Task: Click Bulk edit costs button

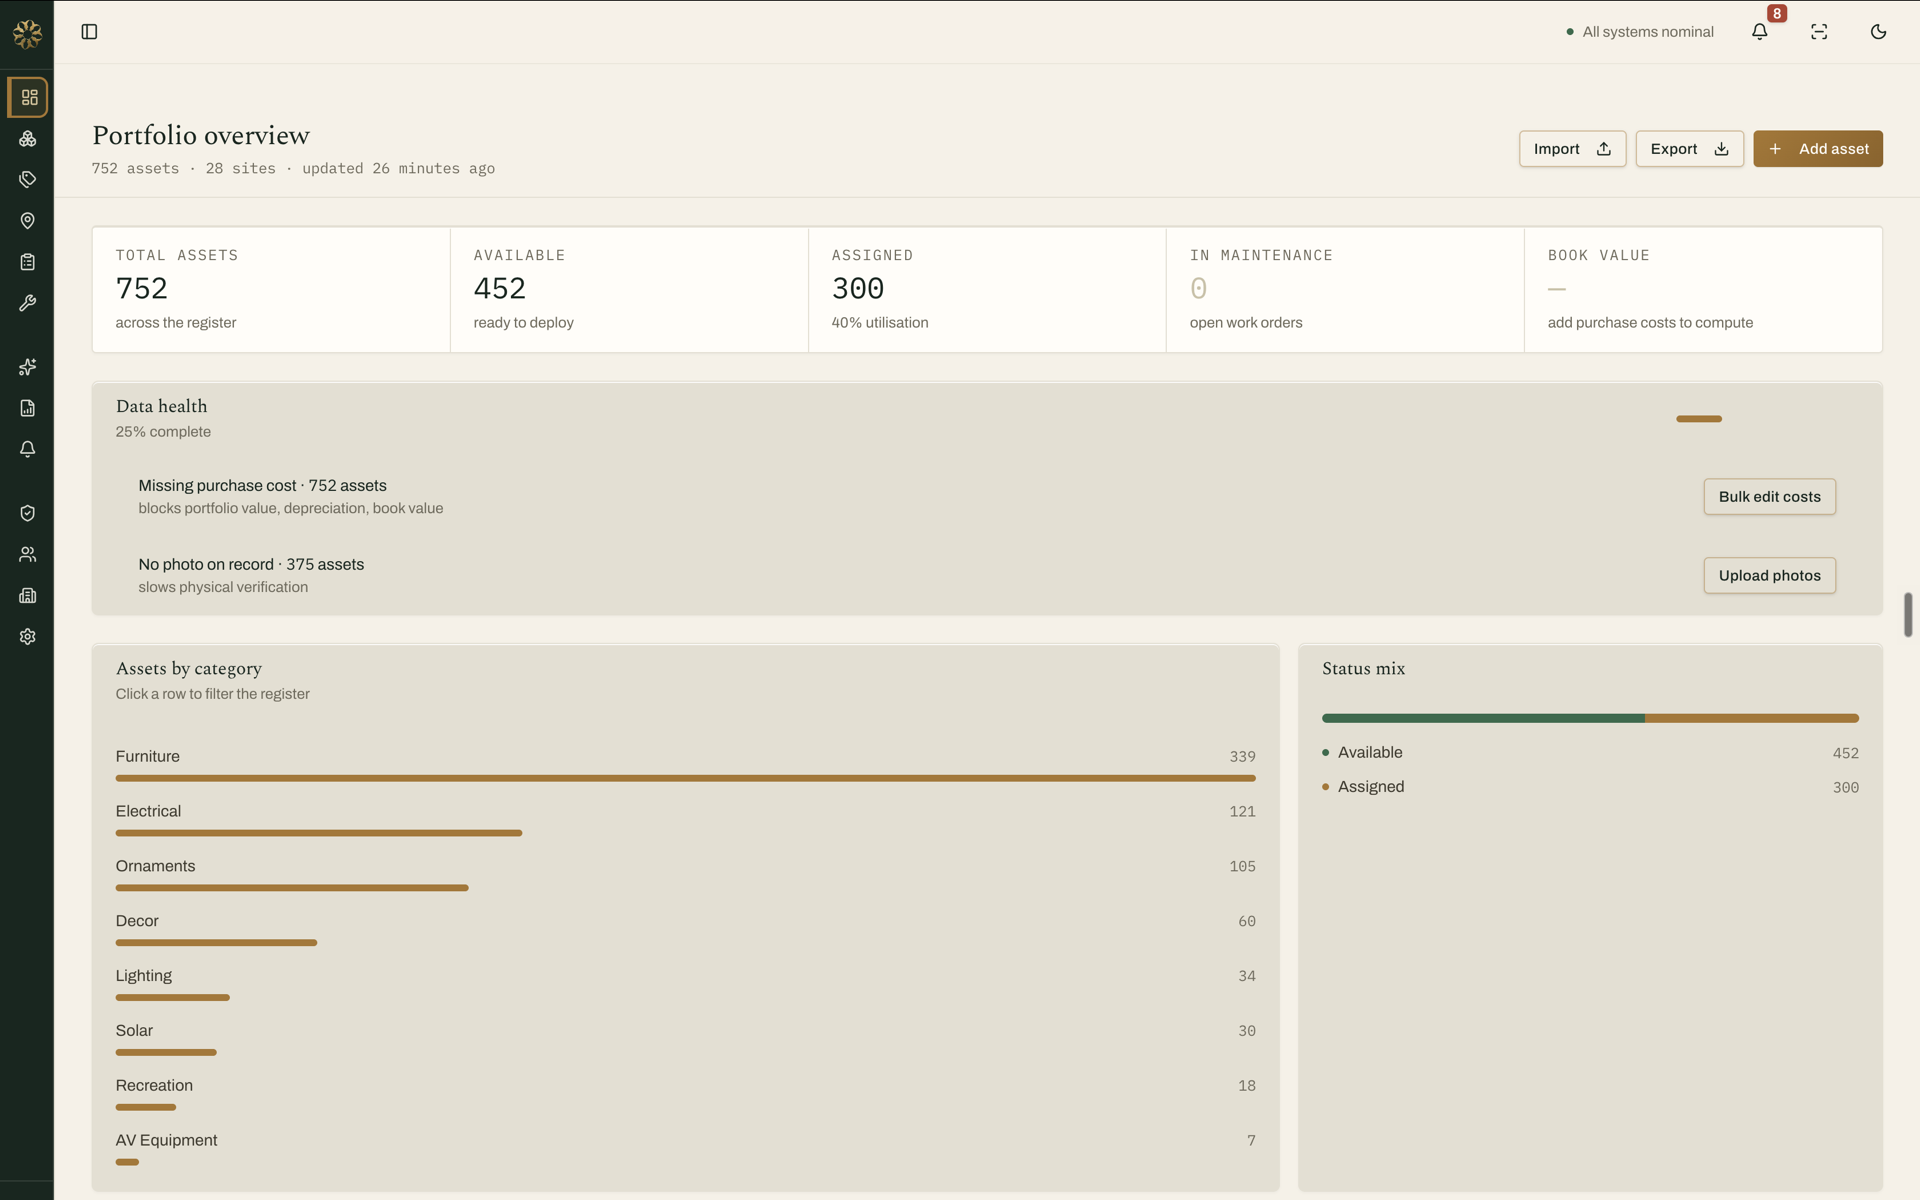Action: coord(1769,497)
